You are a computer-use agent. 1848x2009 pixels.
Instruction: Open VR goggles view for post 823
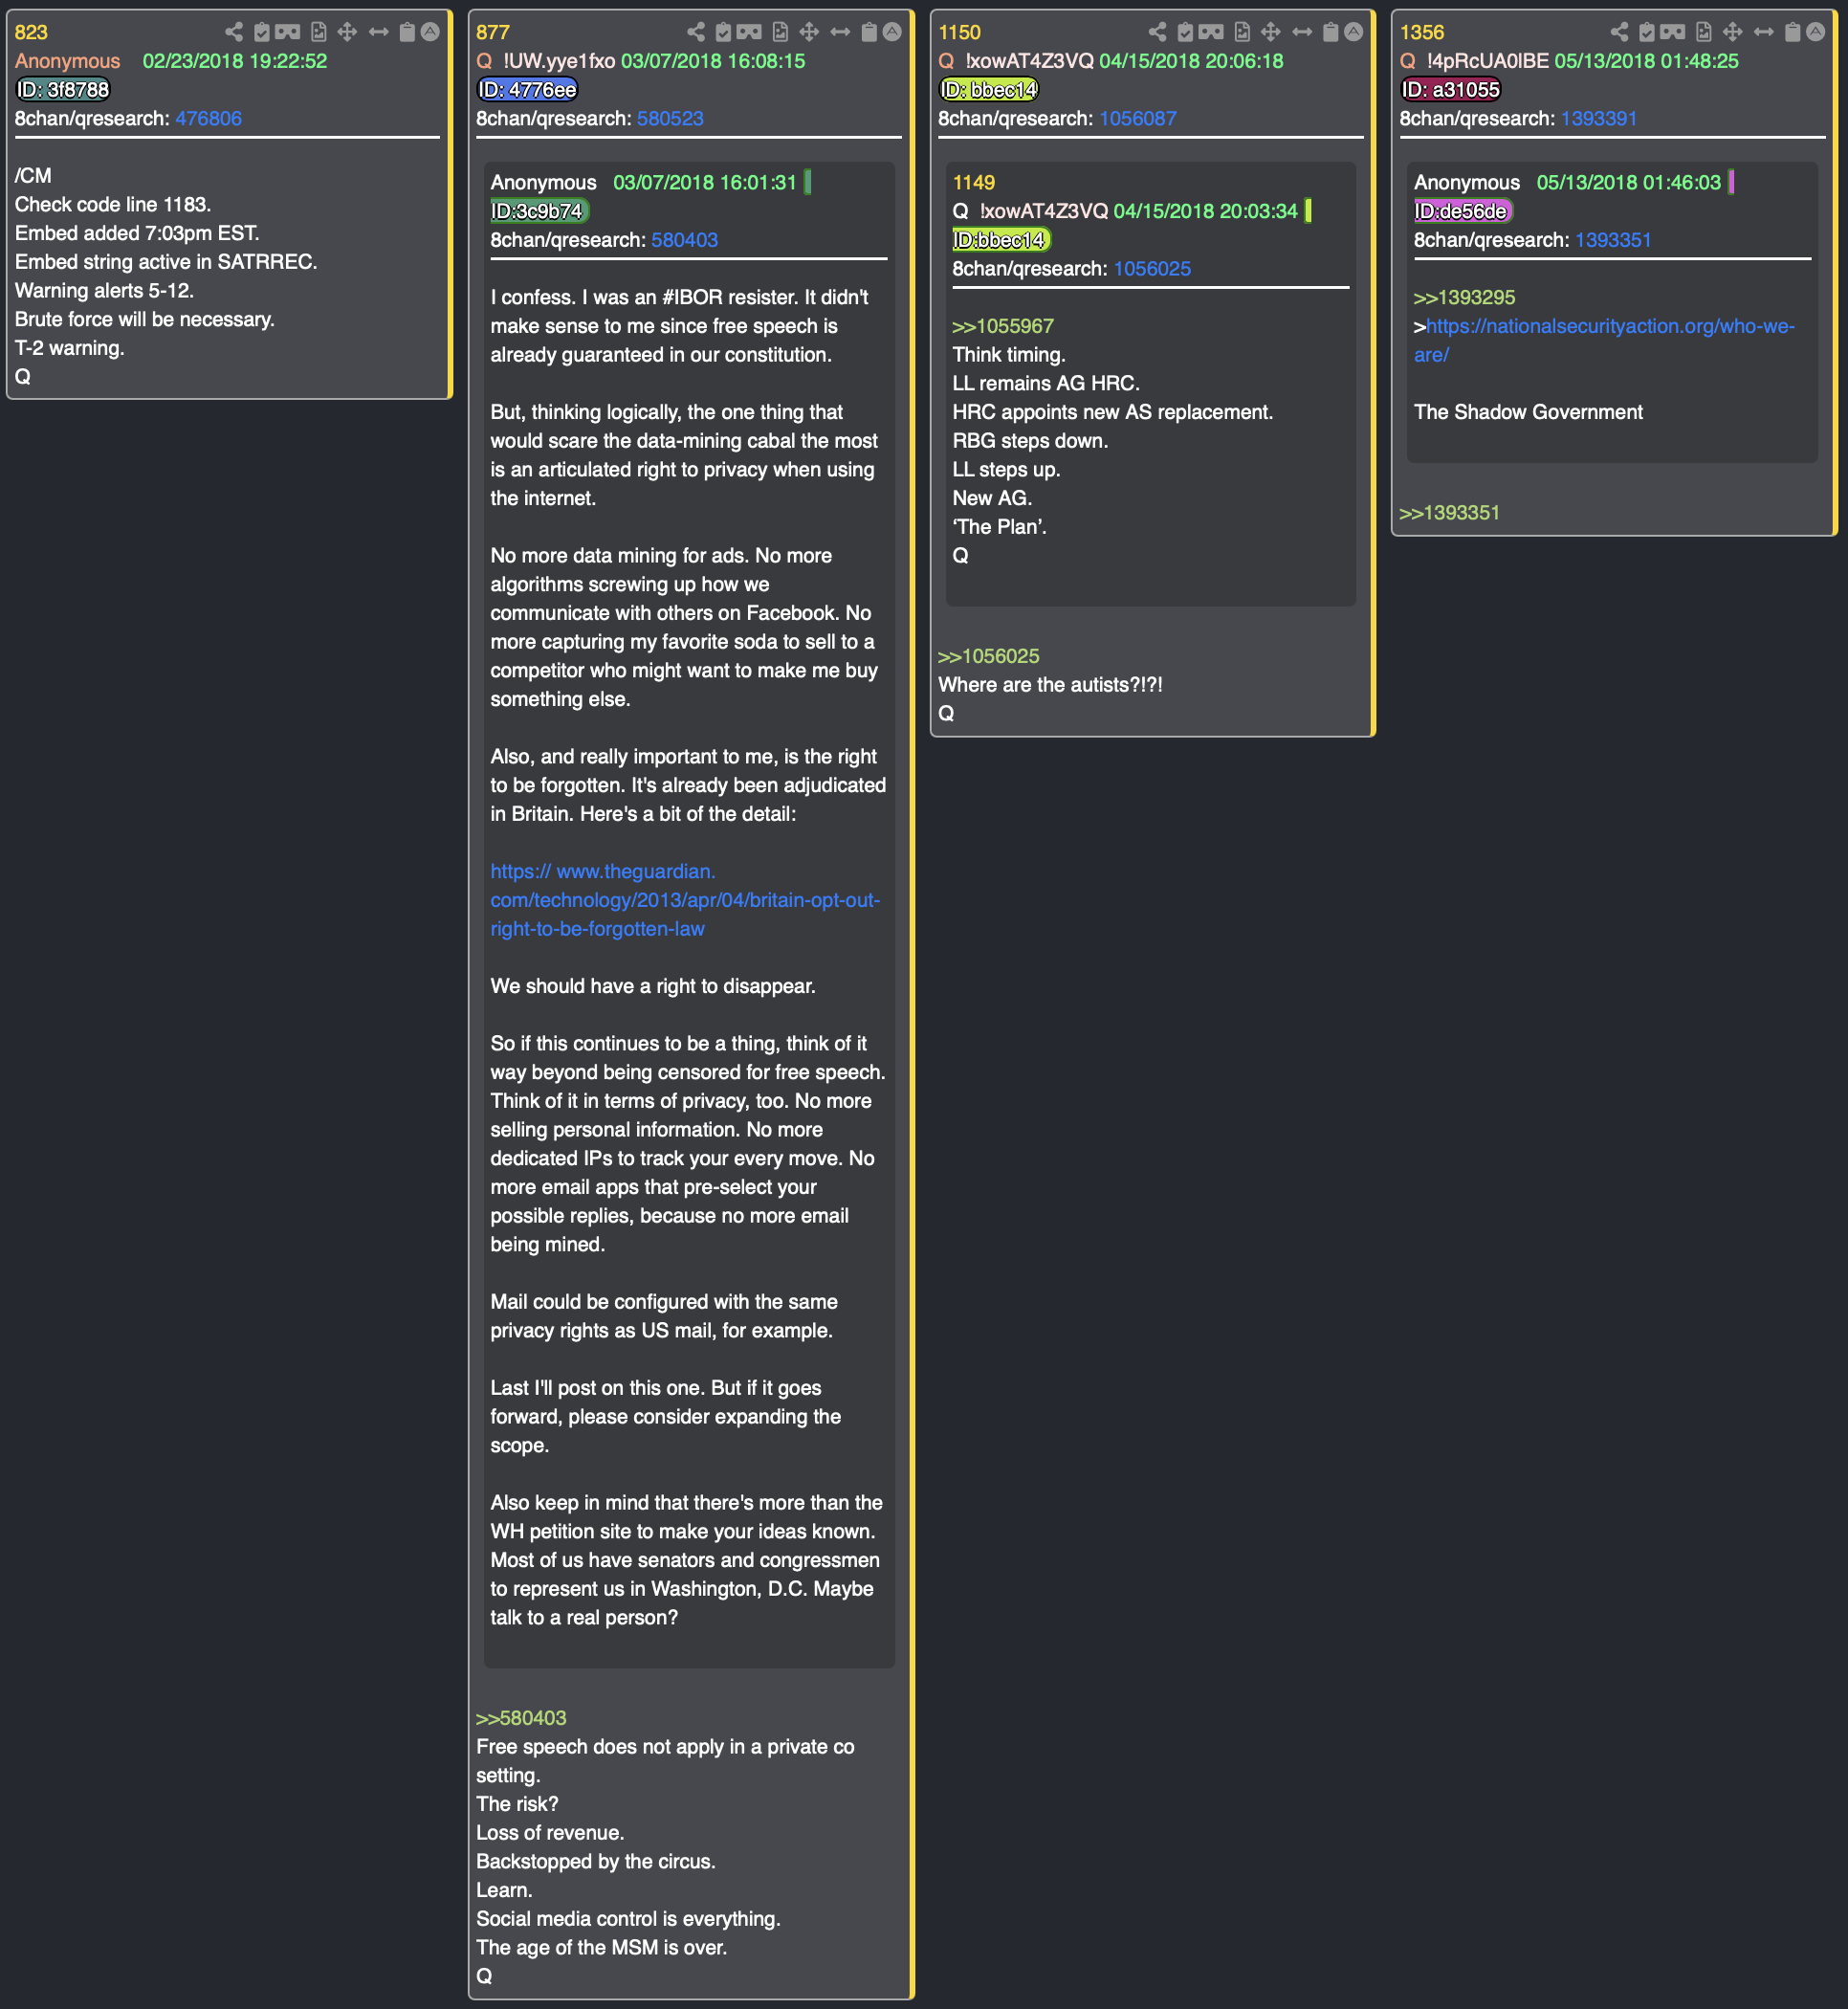pos(287,32)
